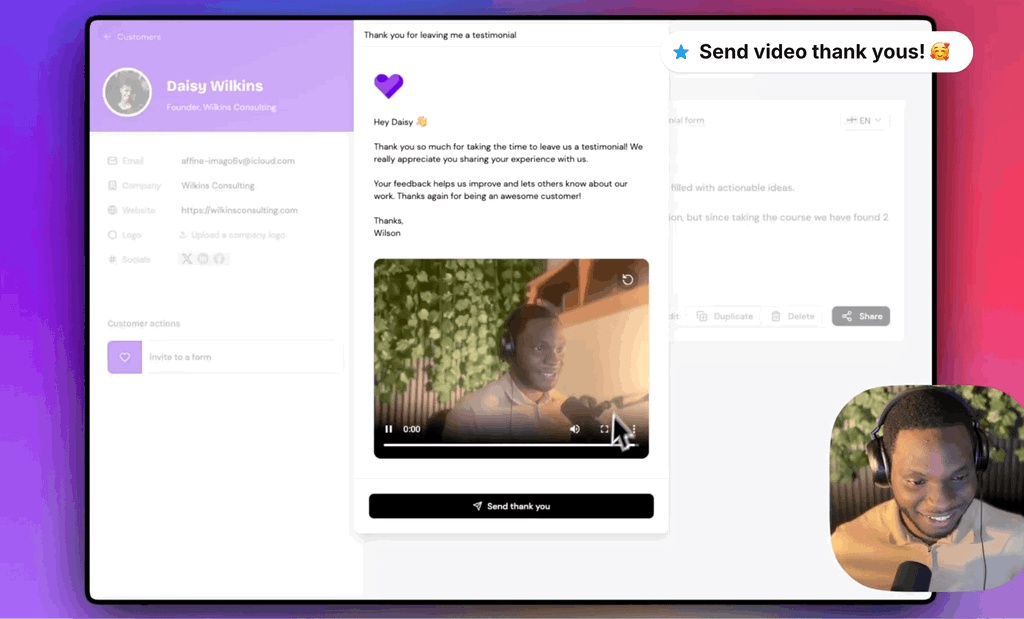Upload a company logo
The width and height of the screenshot is (1024, 619).
(x=232, y=235)
